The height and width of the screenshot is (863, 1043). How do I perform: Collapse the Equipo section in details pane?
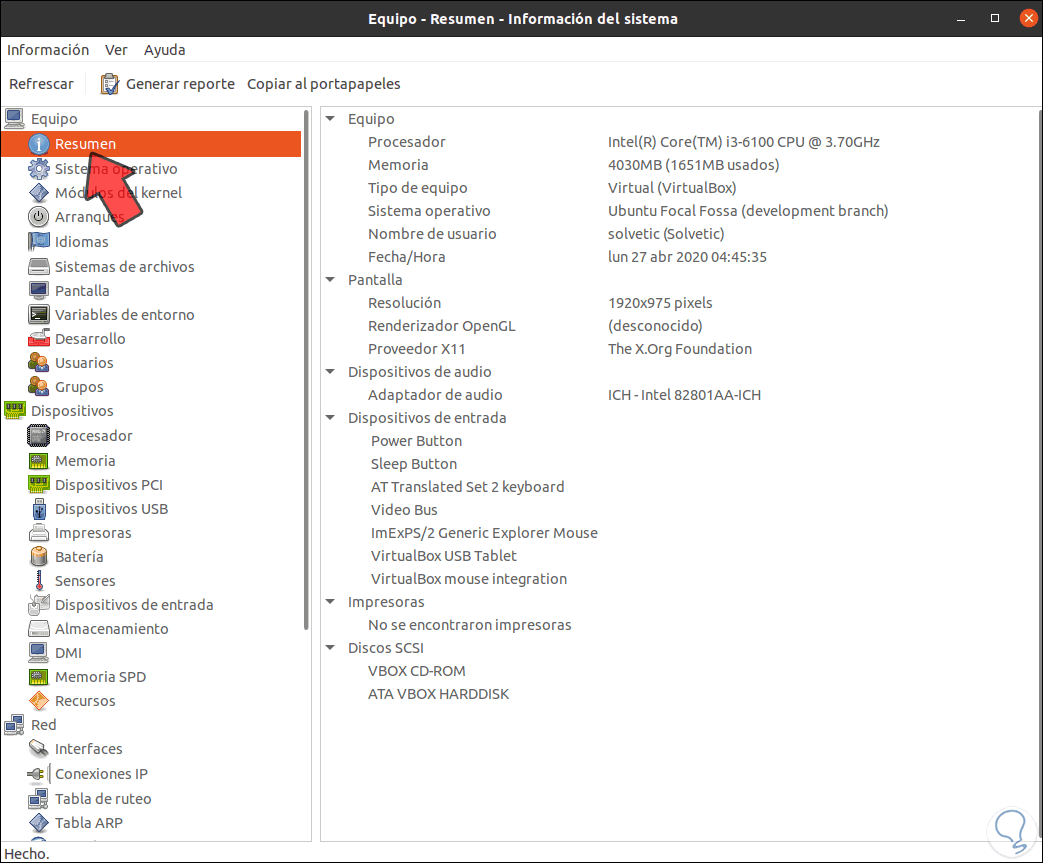point(330,119)
